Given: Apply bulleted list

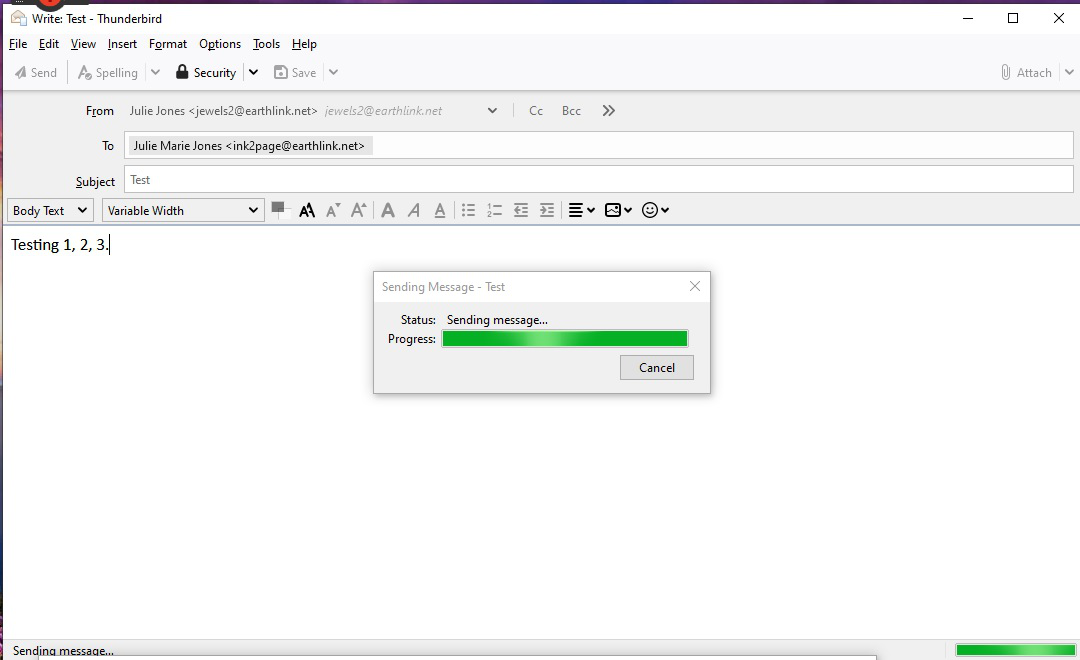Looking at the screenshot, I should tap(468, 210).
